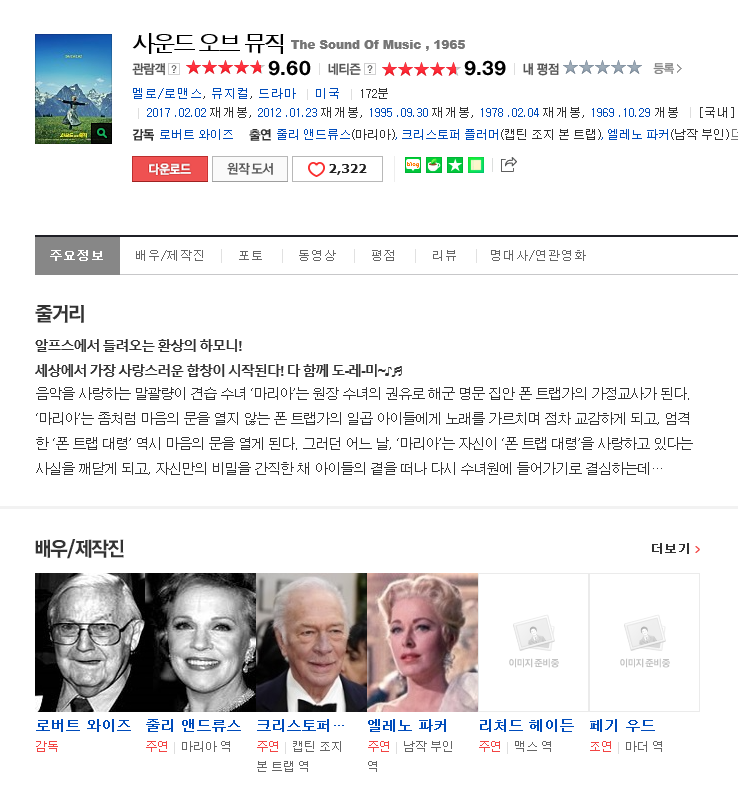Click the magnifier icon on movie poster
738x788 pixels.
tap(101, 133)
